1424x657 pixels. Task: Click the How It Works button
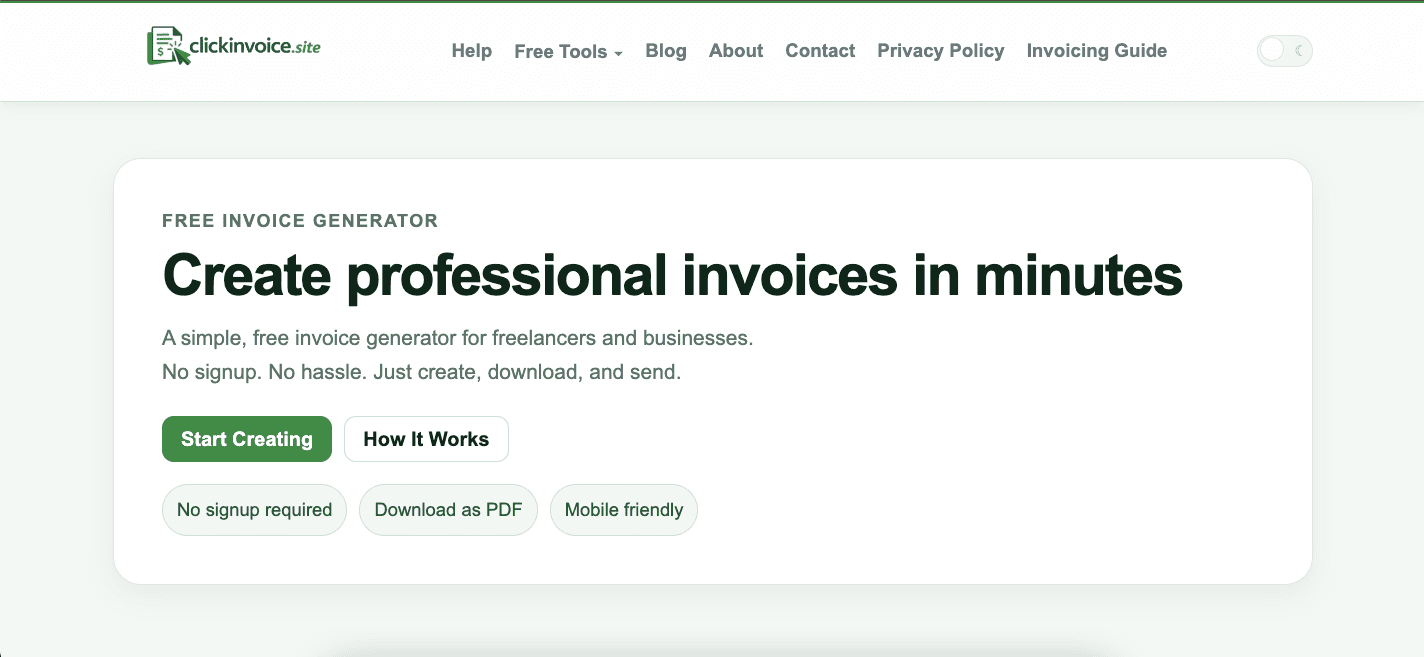click(x=426, y=439)
